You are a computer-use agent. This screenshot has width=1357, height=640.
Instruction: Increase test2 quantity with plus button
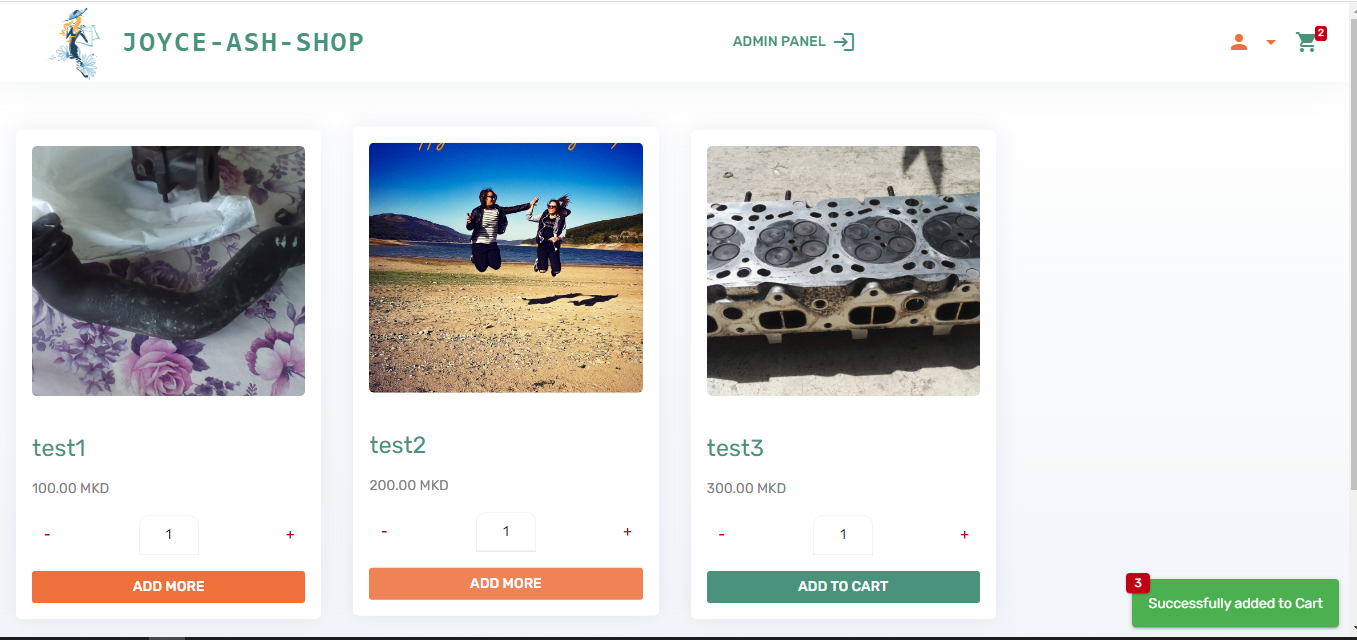[x=627, y=532]
